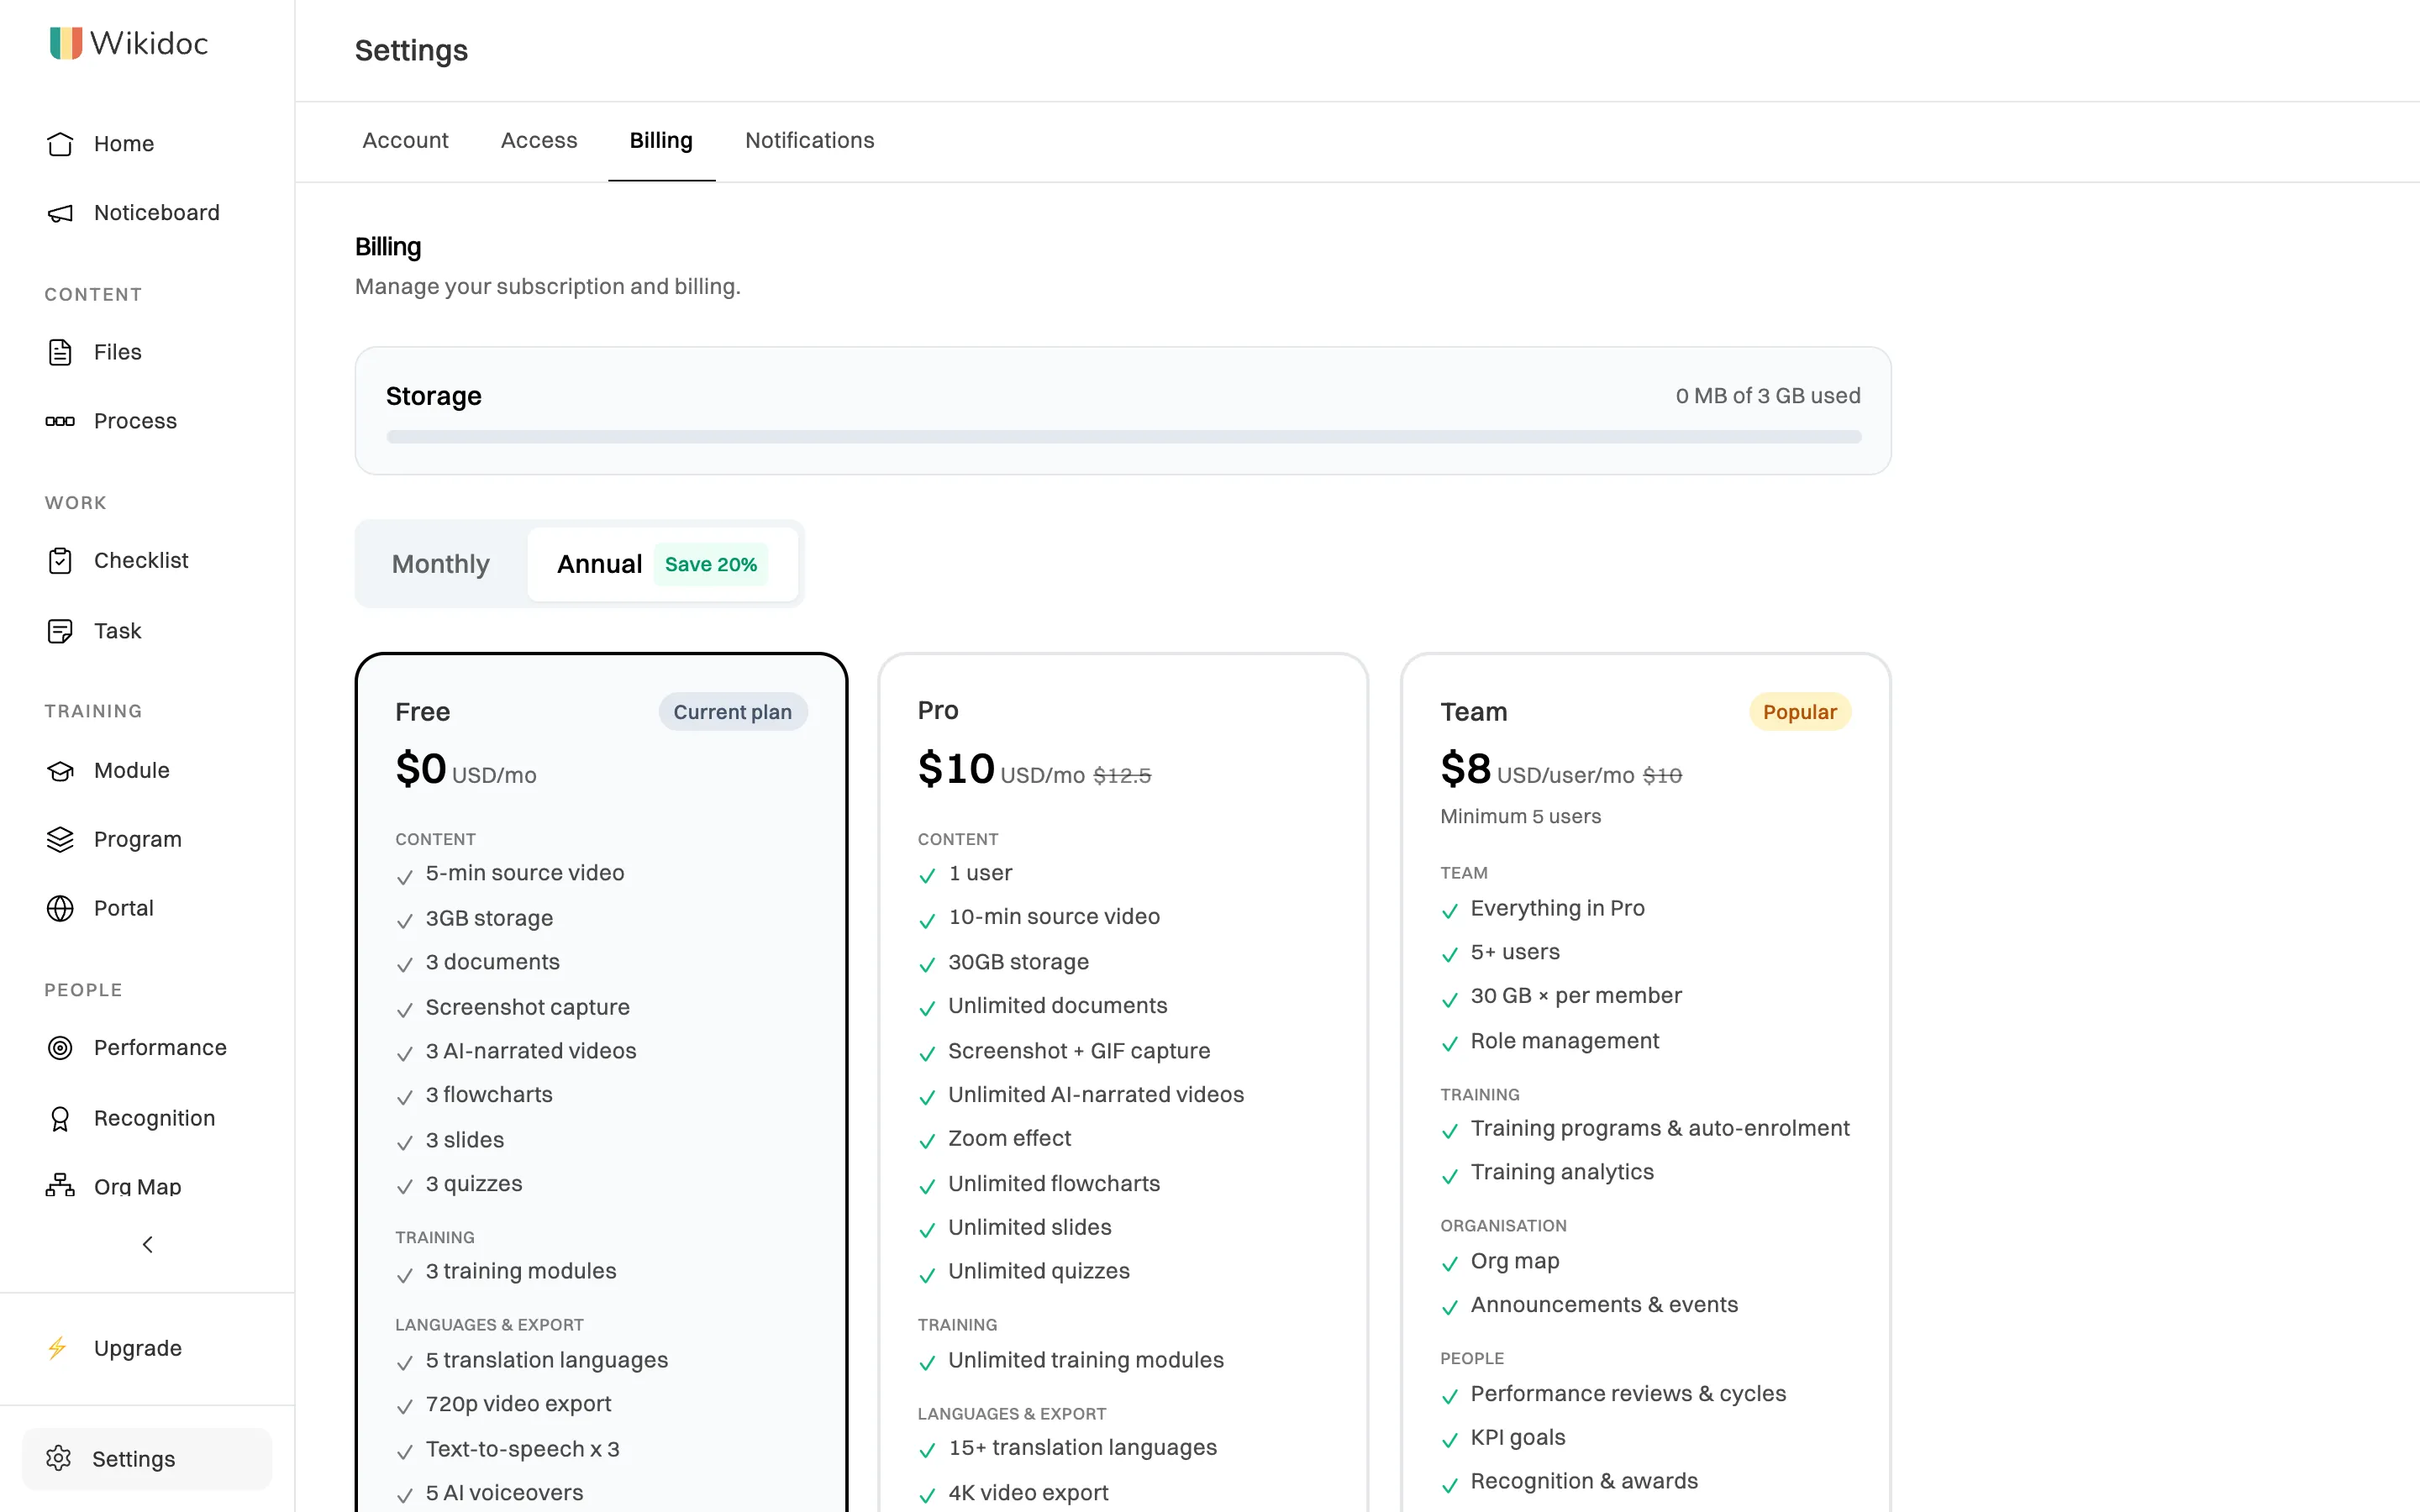Click the Task note icon
Image resolution: width=2420 pixels, height=1512 pixels.
pyautogui.click(x=60, y=631)
